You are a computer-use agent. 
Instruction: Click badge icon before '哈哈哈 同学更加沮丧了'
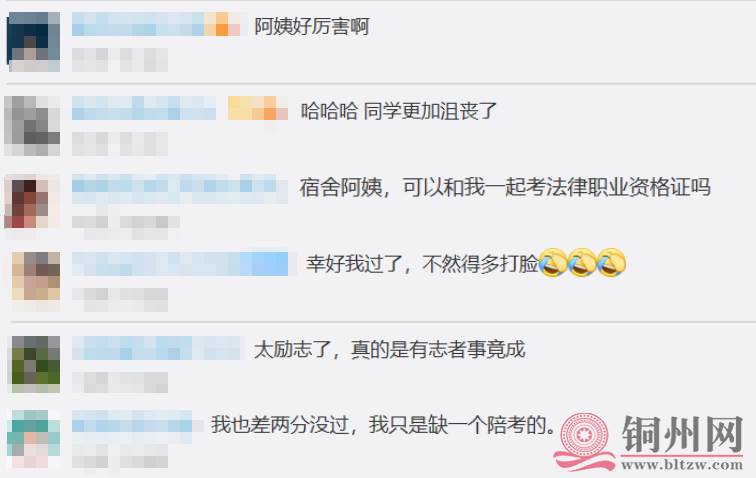(x=258, y=108)
